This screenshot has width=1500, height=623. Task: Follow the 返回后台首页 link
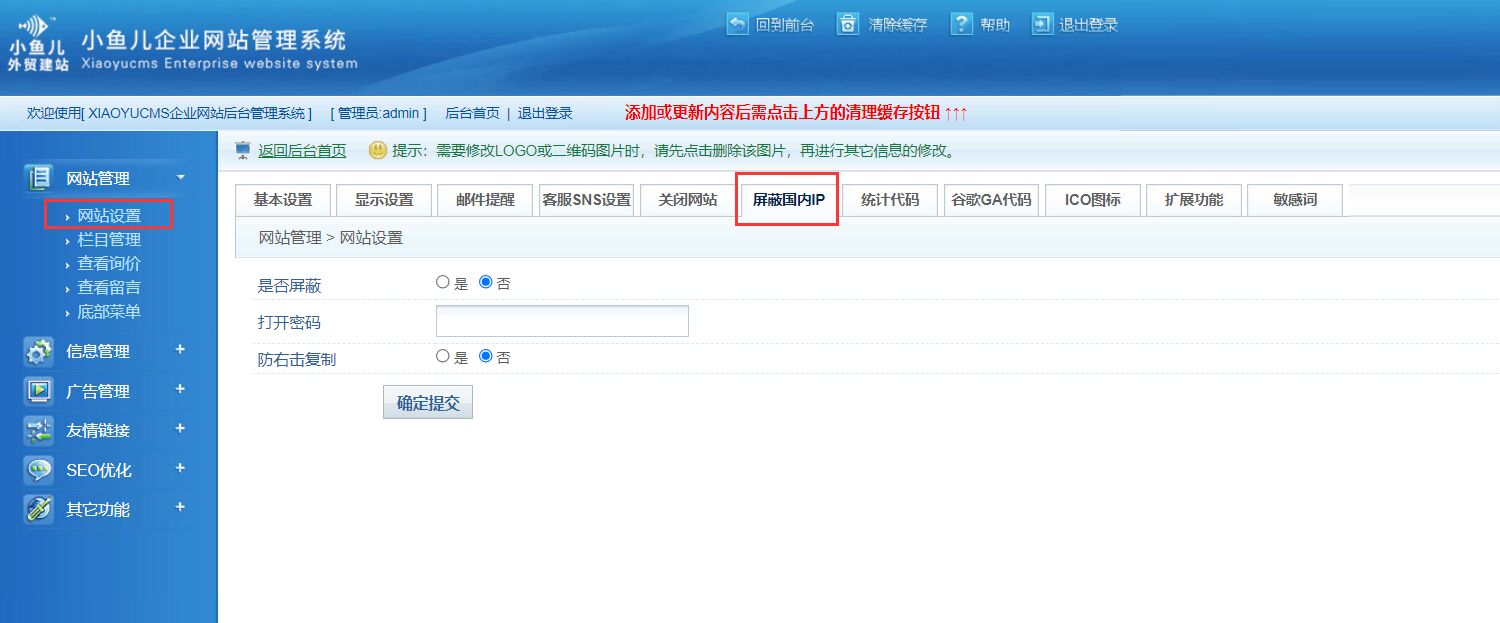(302, 151)
